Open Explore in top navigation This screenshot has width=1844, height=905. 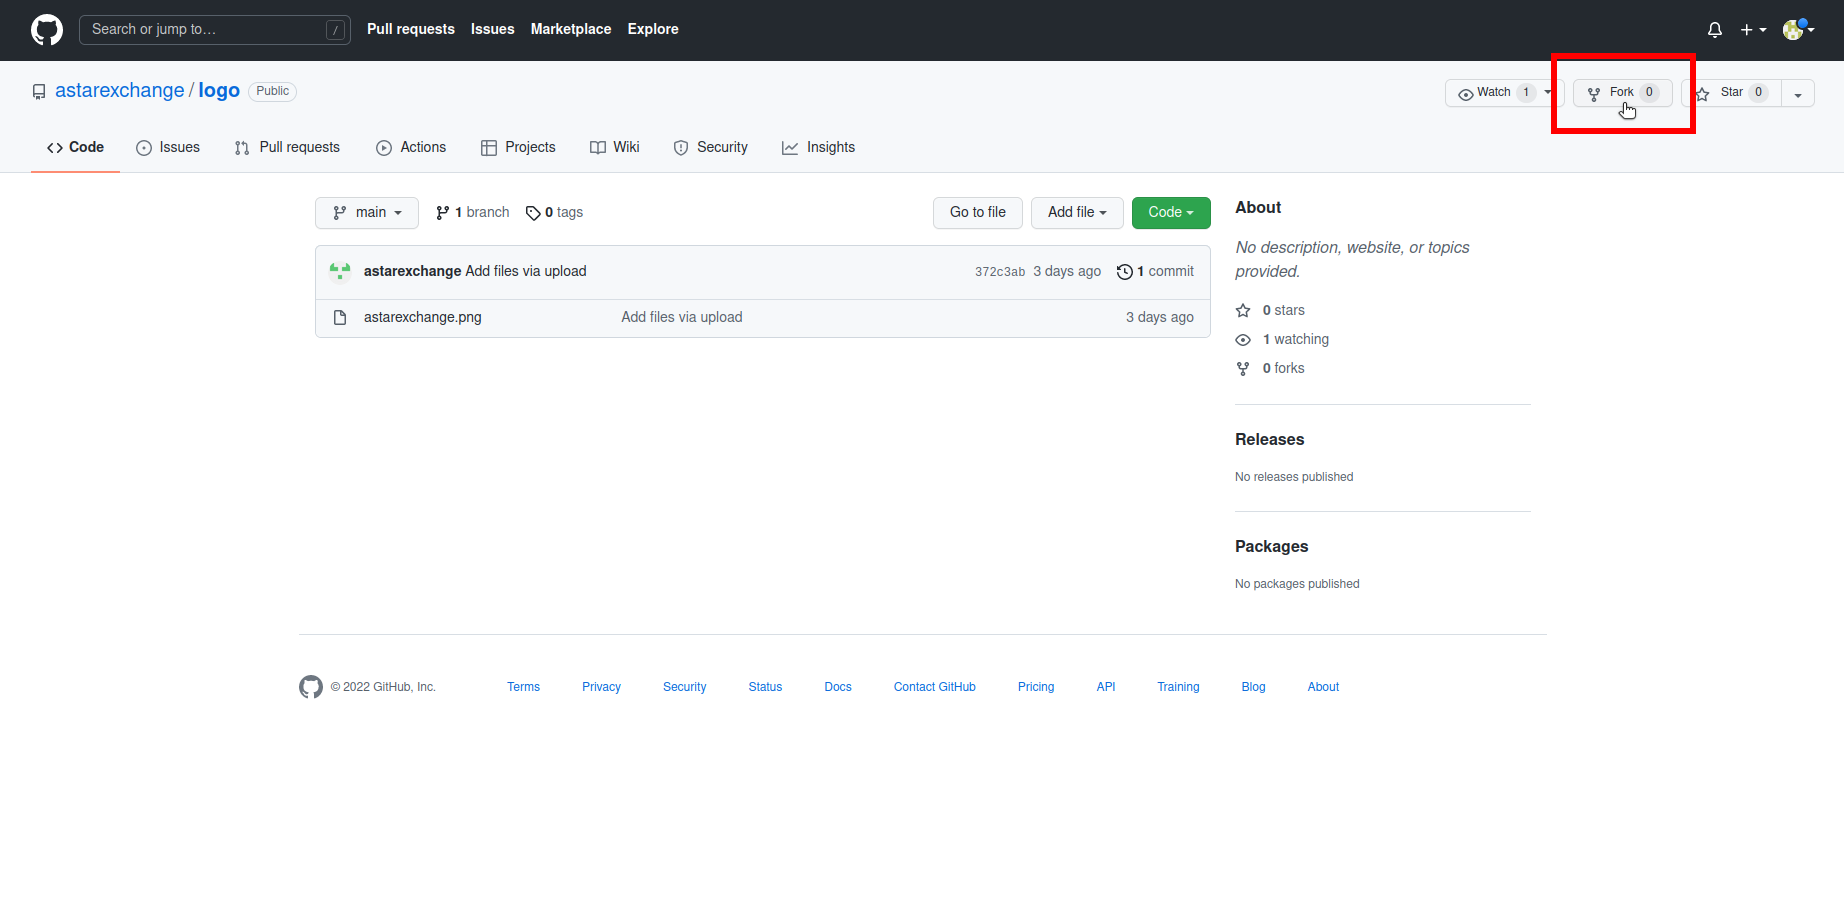(653, 29)
